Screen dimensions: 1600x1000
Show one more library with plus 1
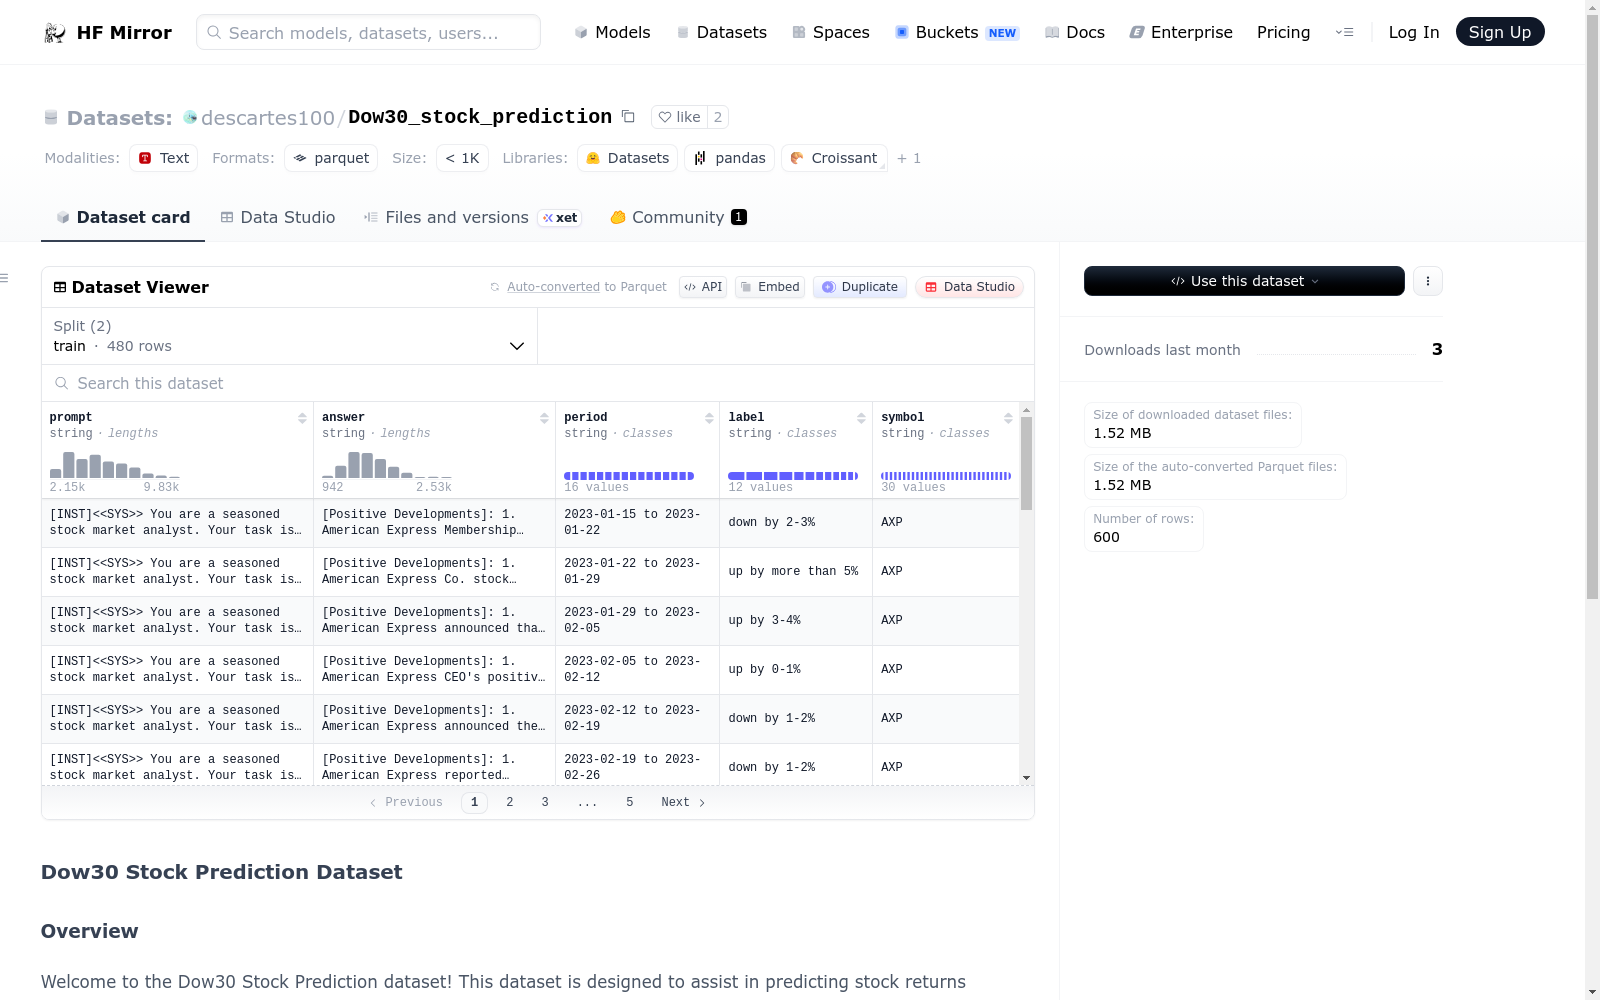pos(909,158)
